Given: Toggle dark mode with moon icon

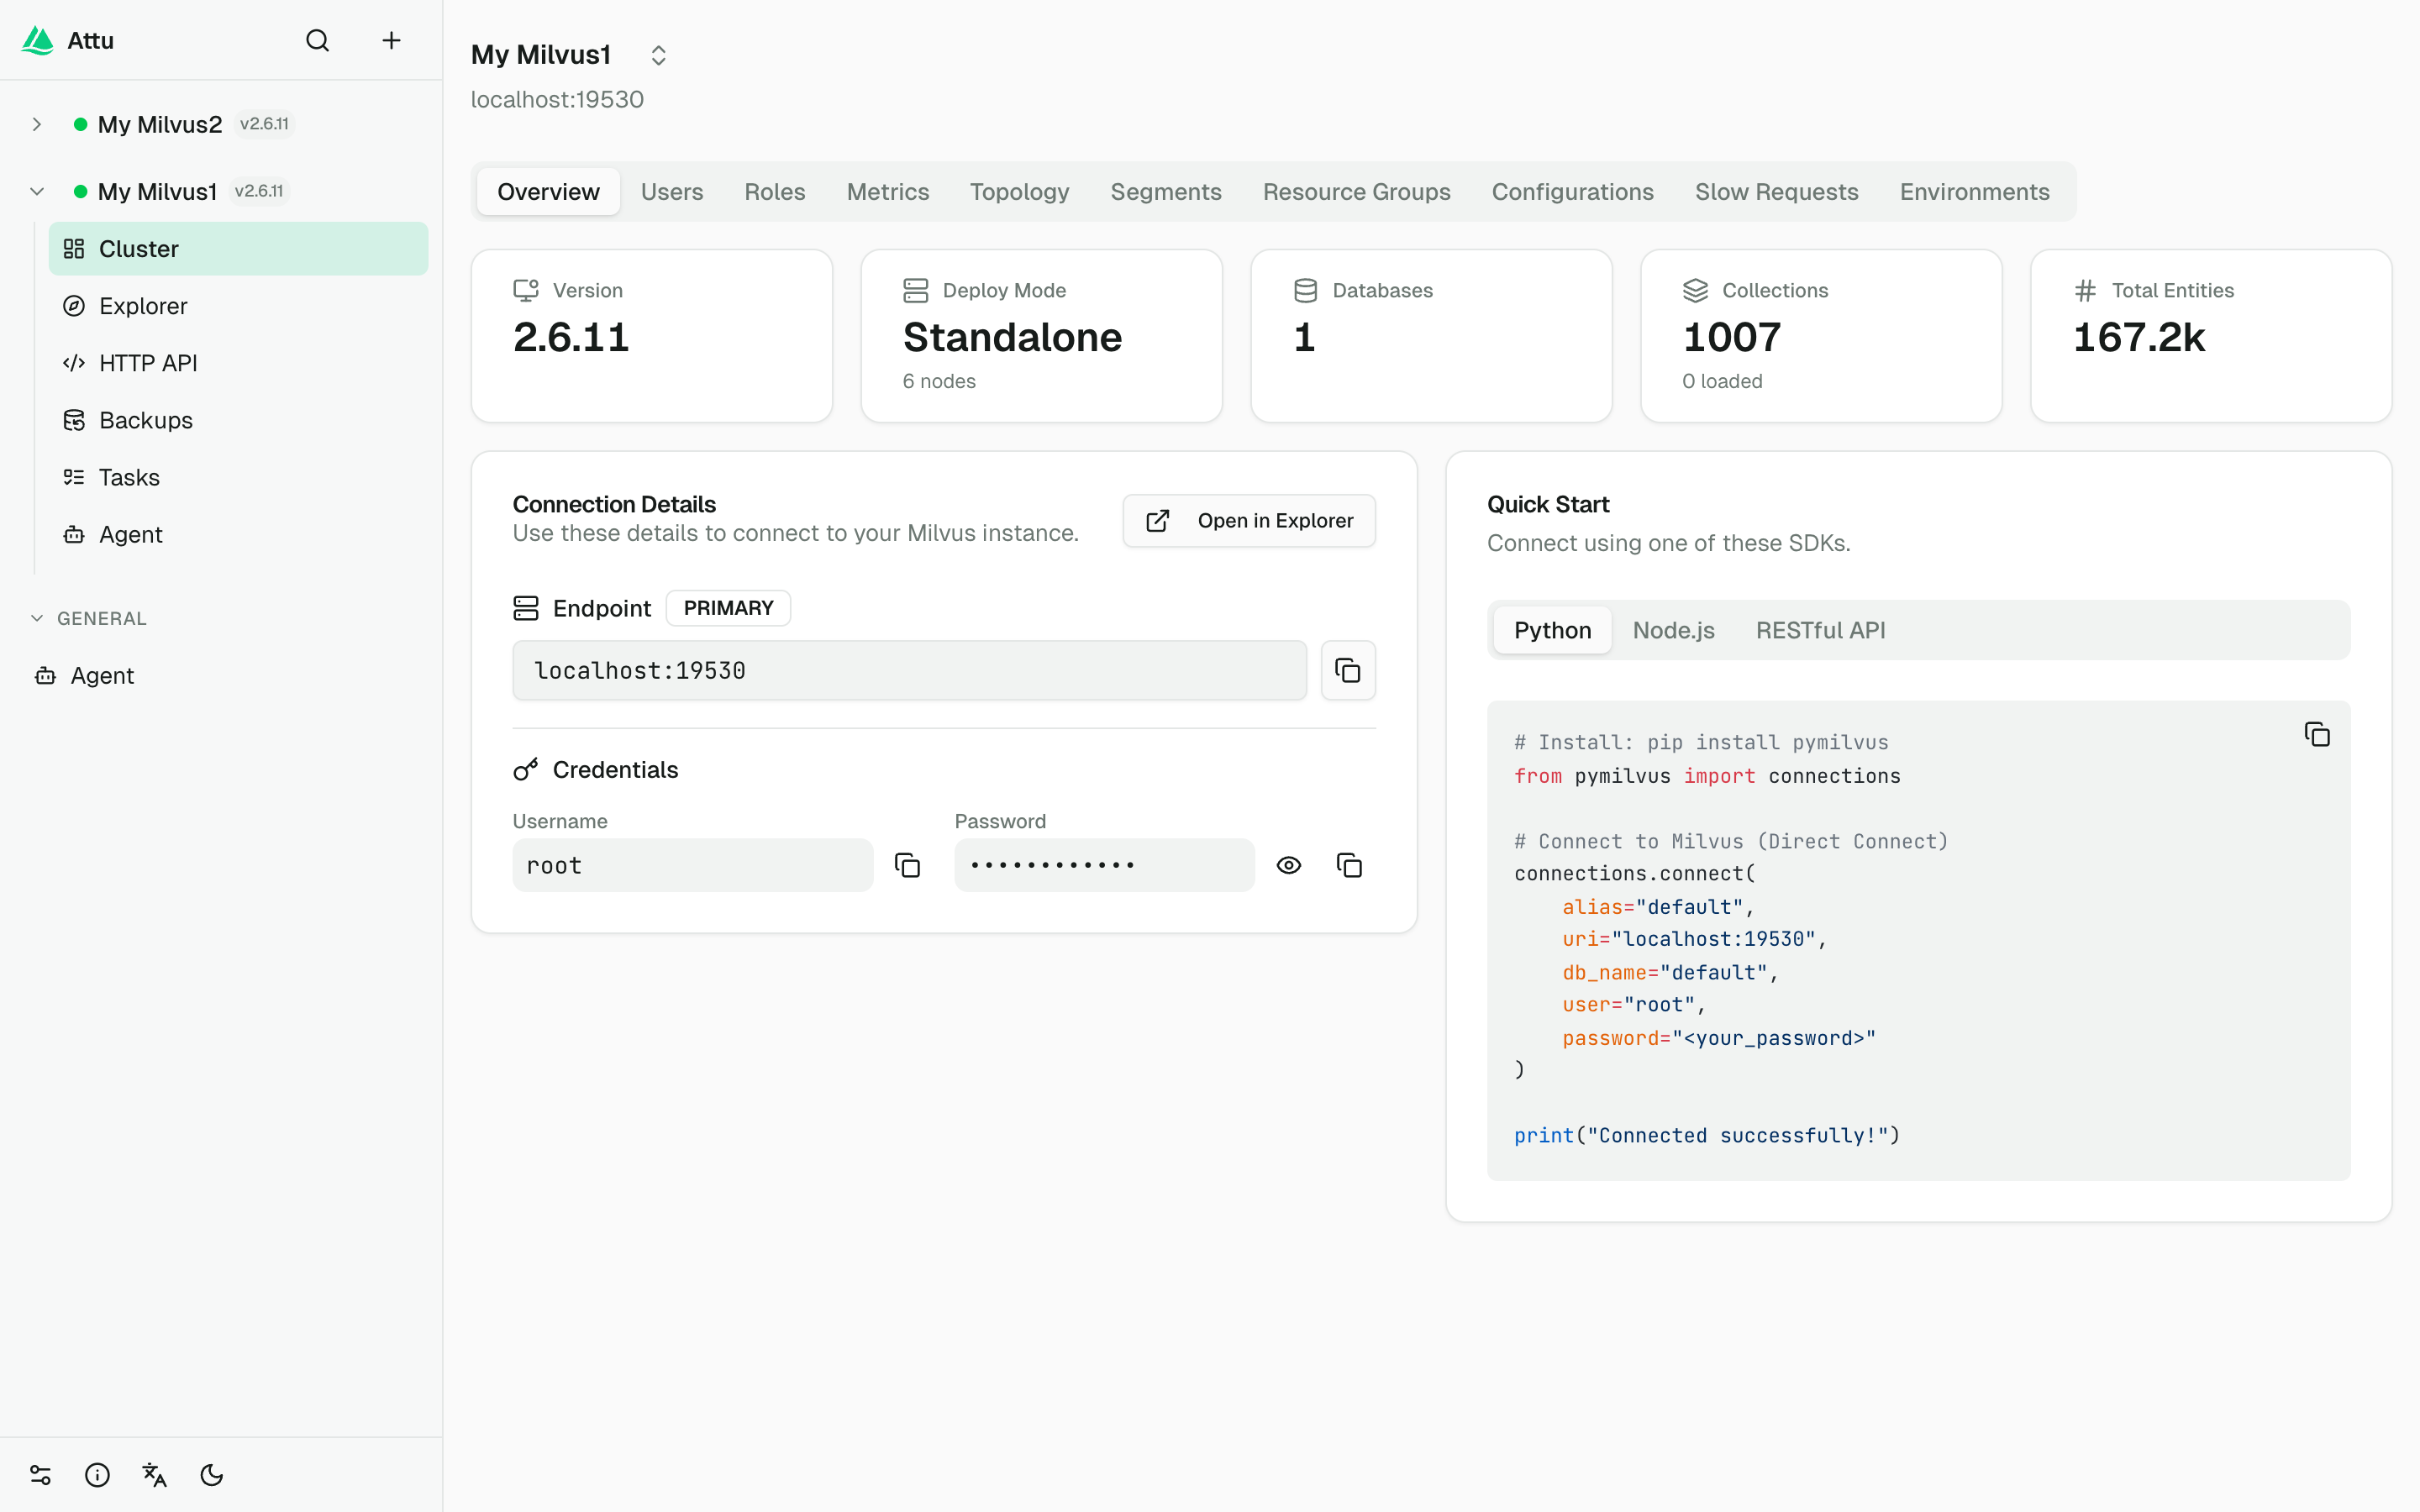Looking at the screenshot, I should coord(211,1474).
